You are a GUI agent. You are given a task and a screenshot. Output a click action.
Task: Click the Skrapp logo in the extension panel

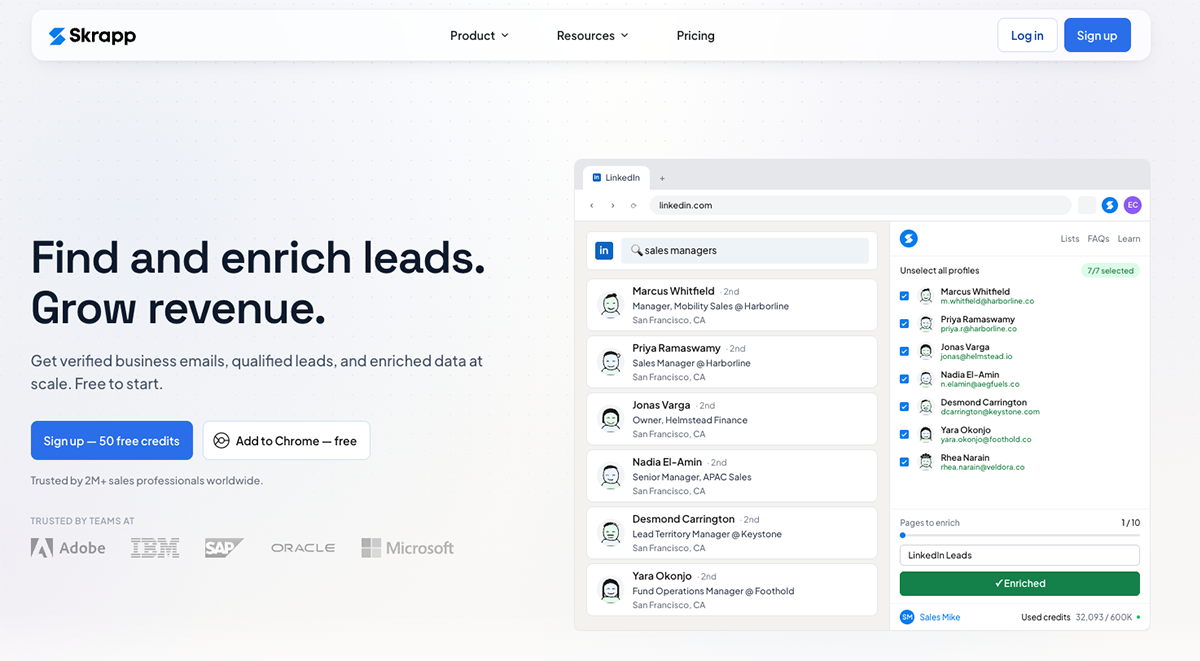point(908,238)
